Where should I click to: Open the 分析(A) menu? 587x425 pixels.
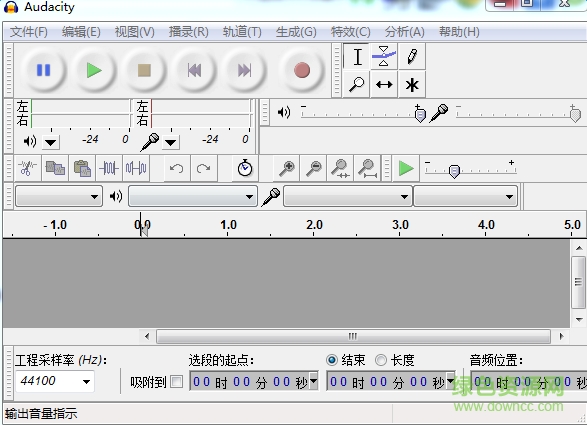404,32
